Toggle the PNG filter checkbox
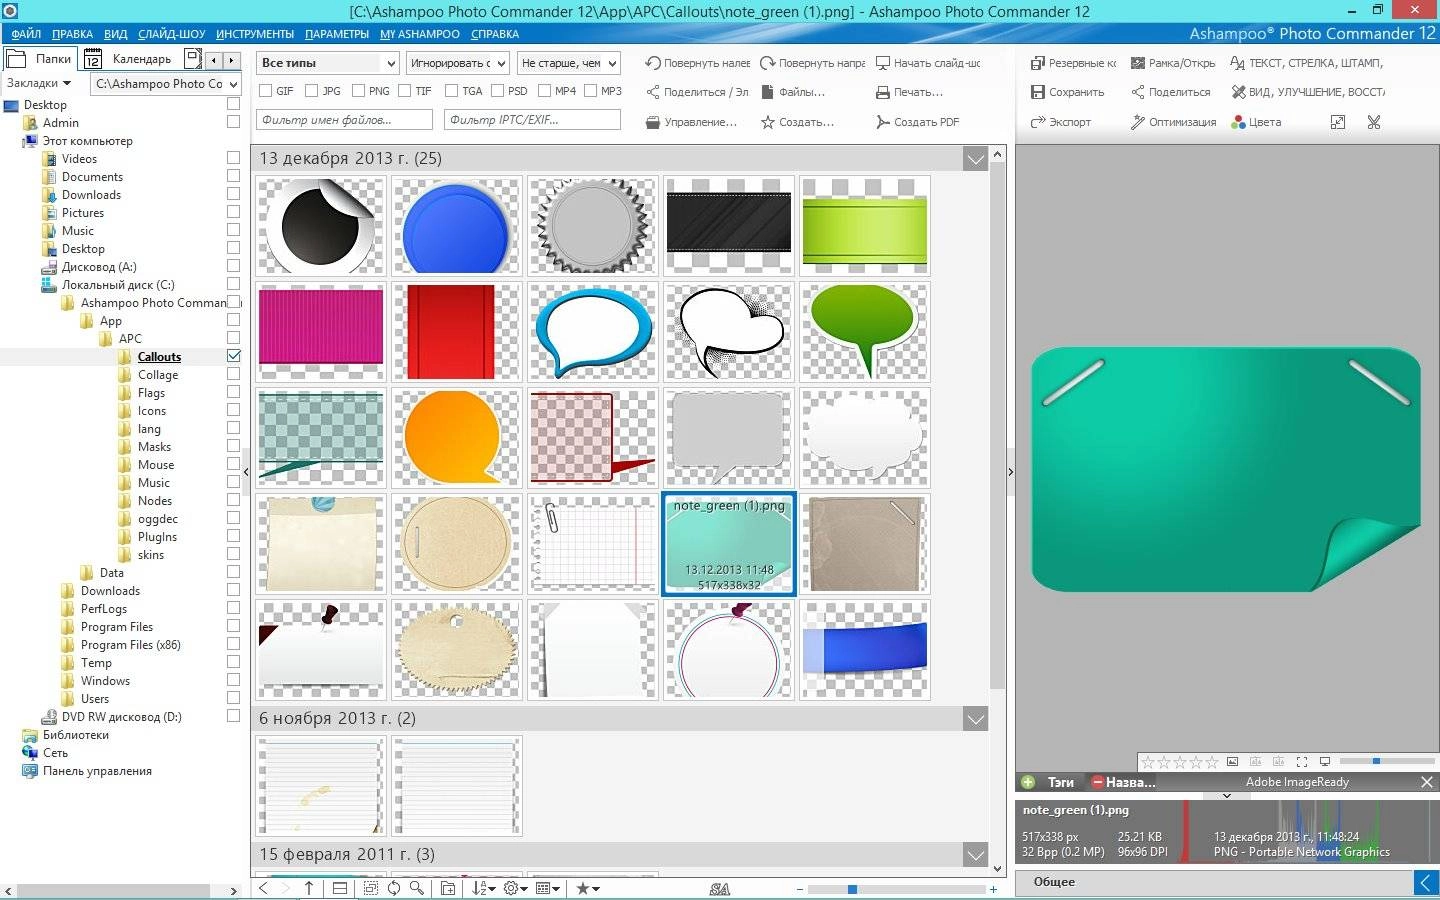 (358, 91)
